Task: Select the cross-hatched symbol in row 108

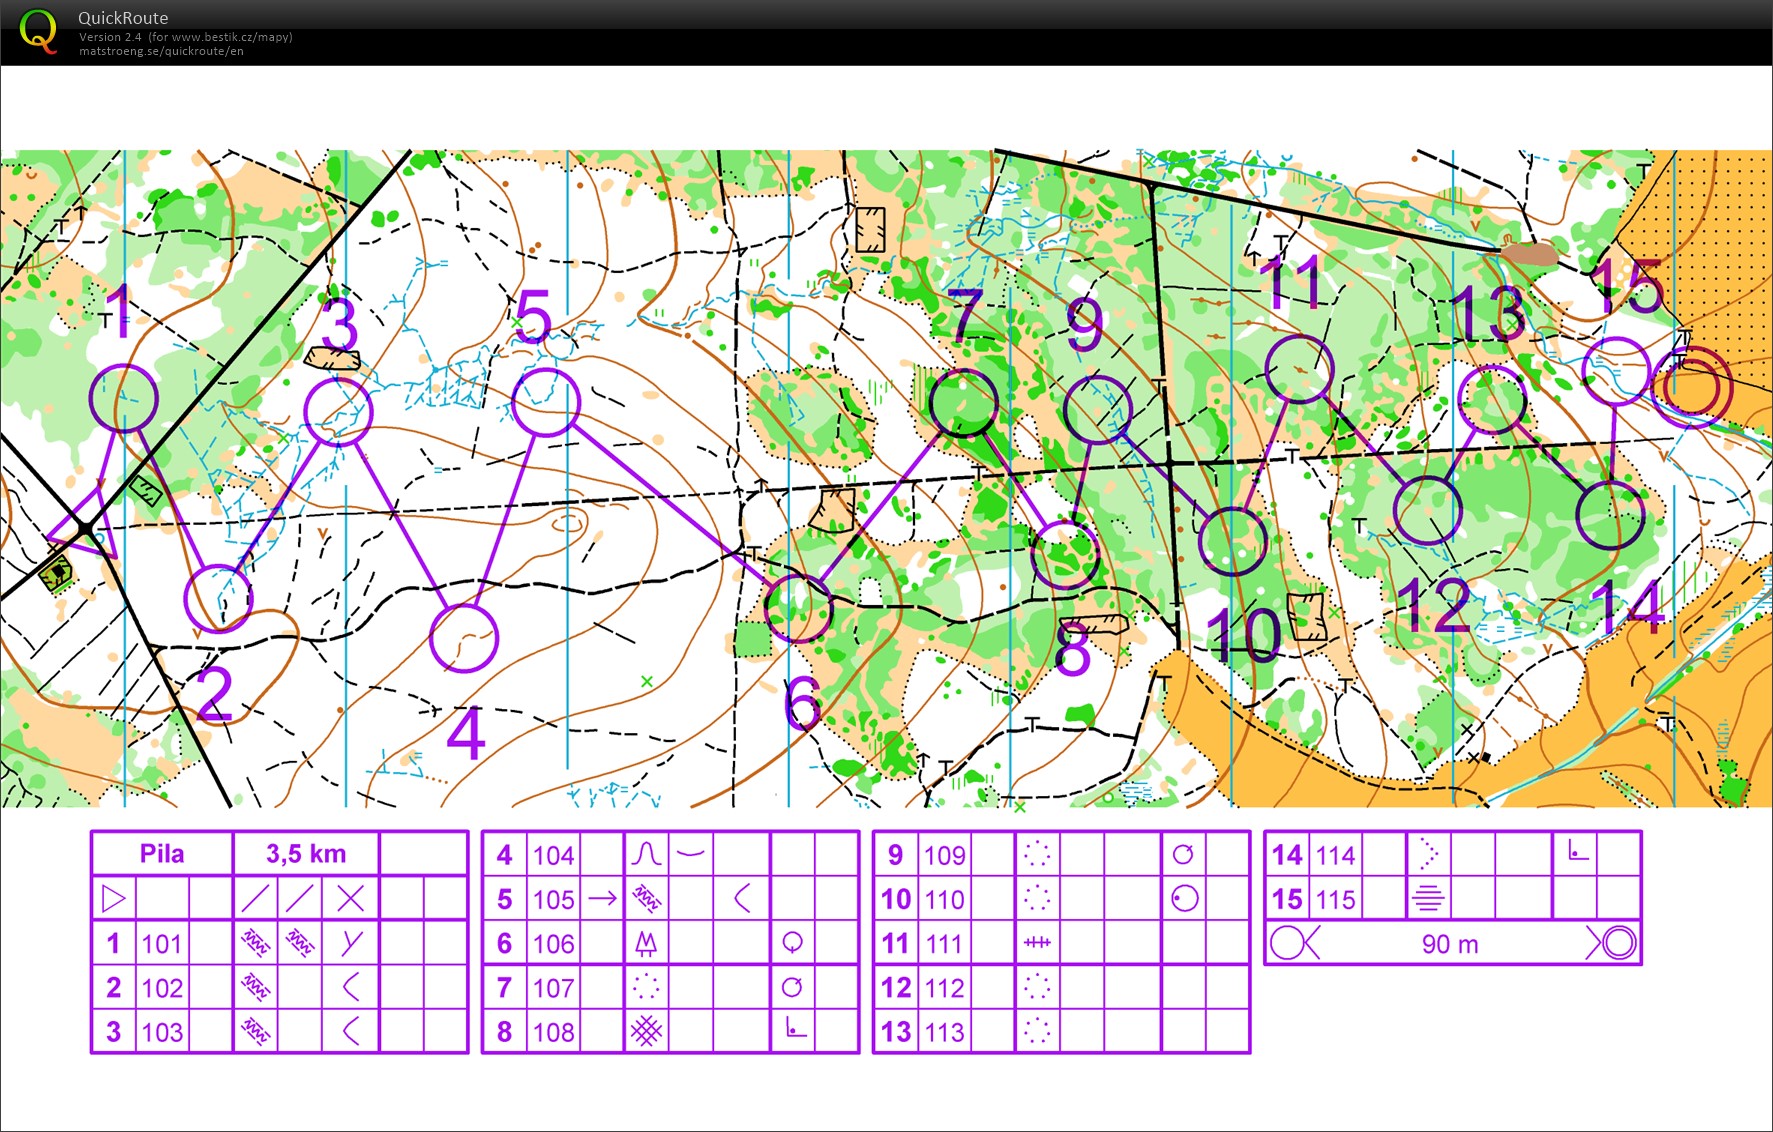Action: 646,1031
